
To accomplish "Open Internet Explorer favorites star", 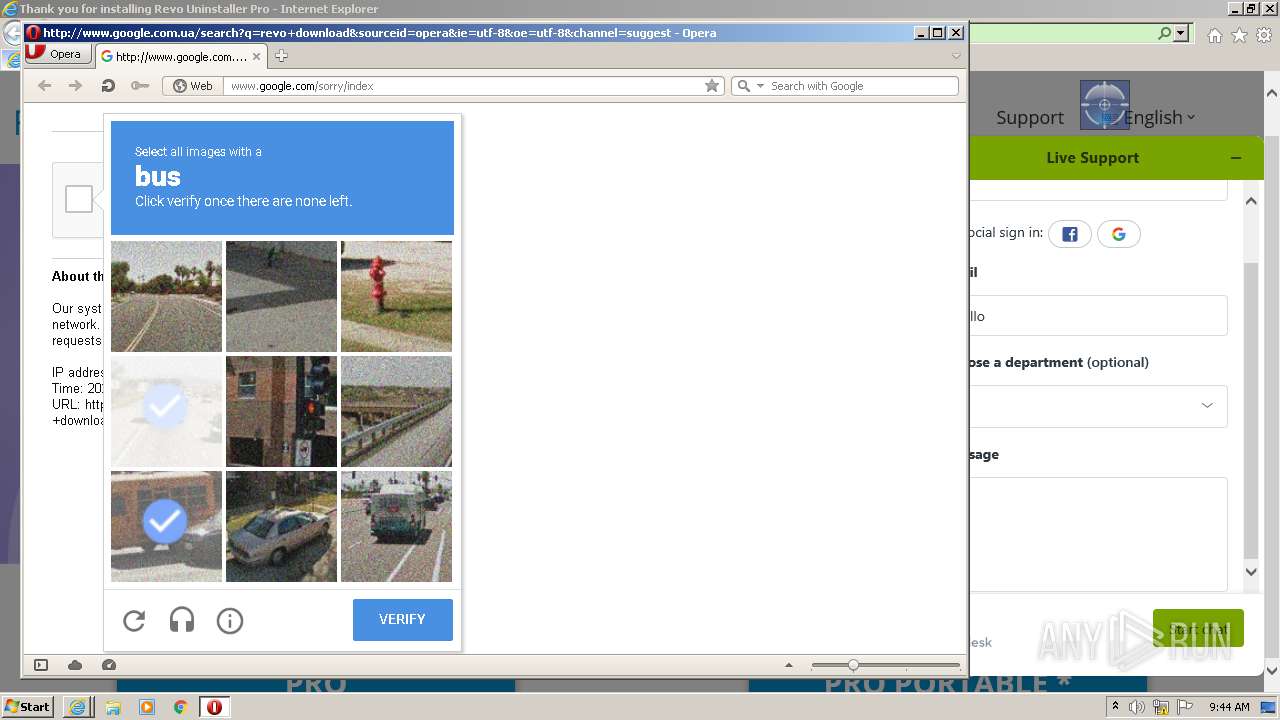I will (1239, 36).
